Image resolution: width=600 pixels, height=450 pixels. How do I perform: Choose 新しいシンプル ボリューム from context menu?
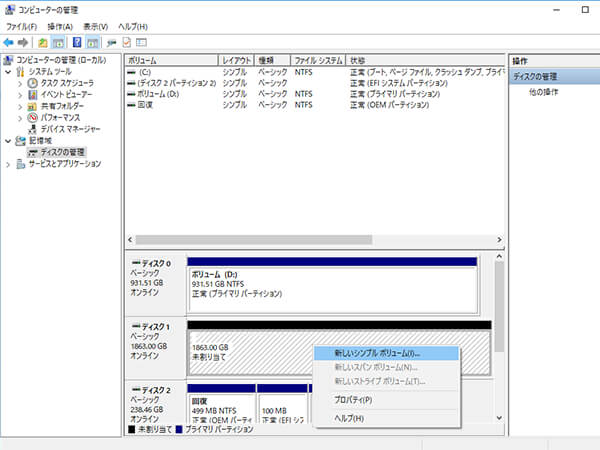378,353
